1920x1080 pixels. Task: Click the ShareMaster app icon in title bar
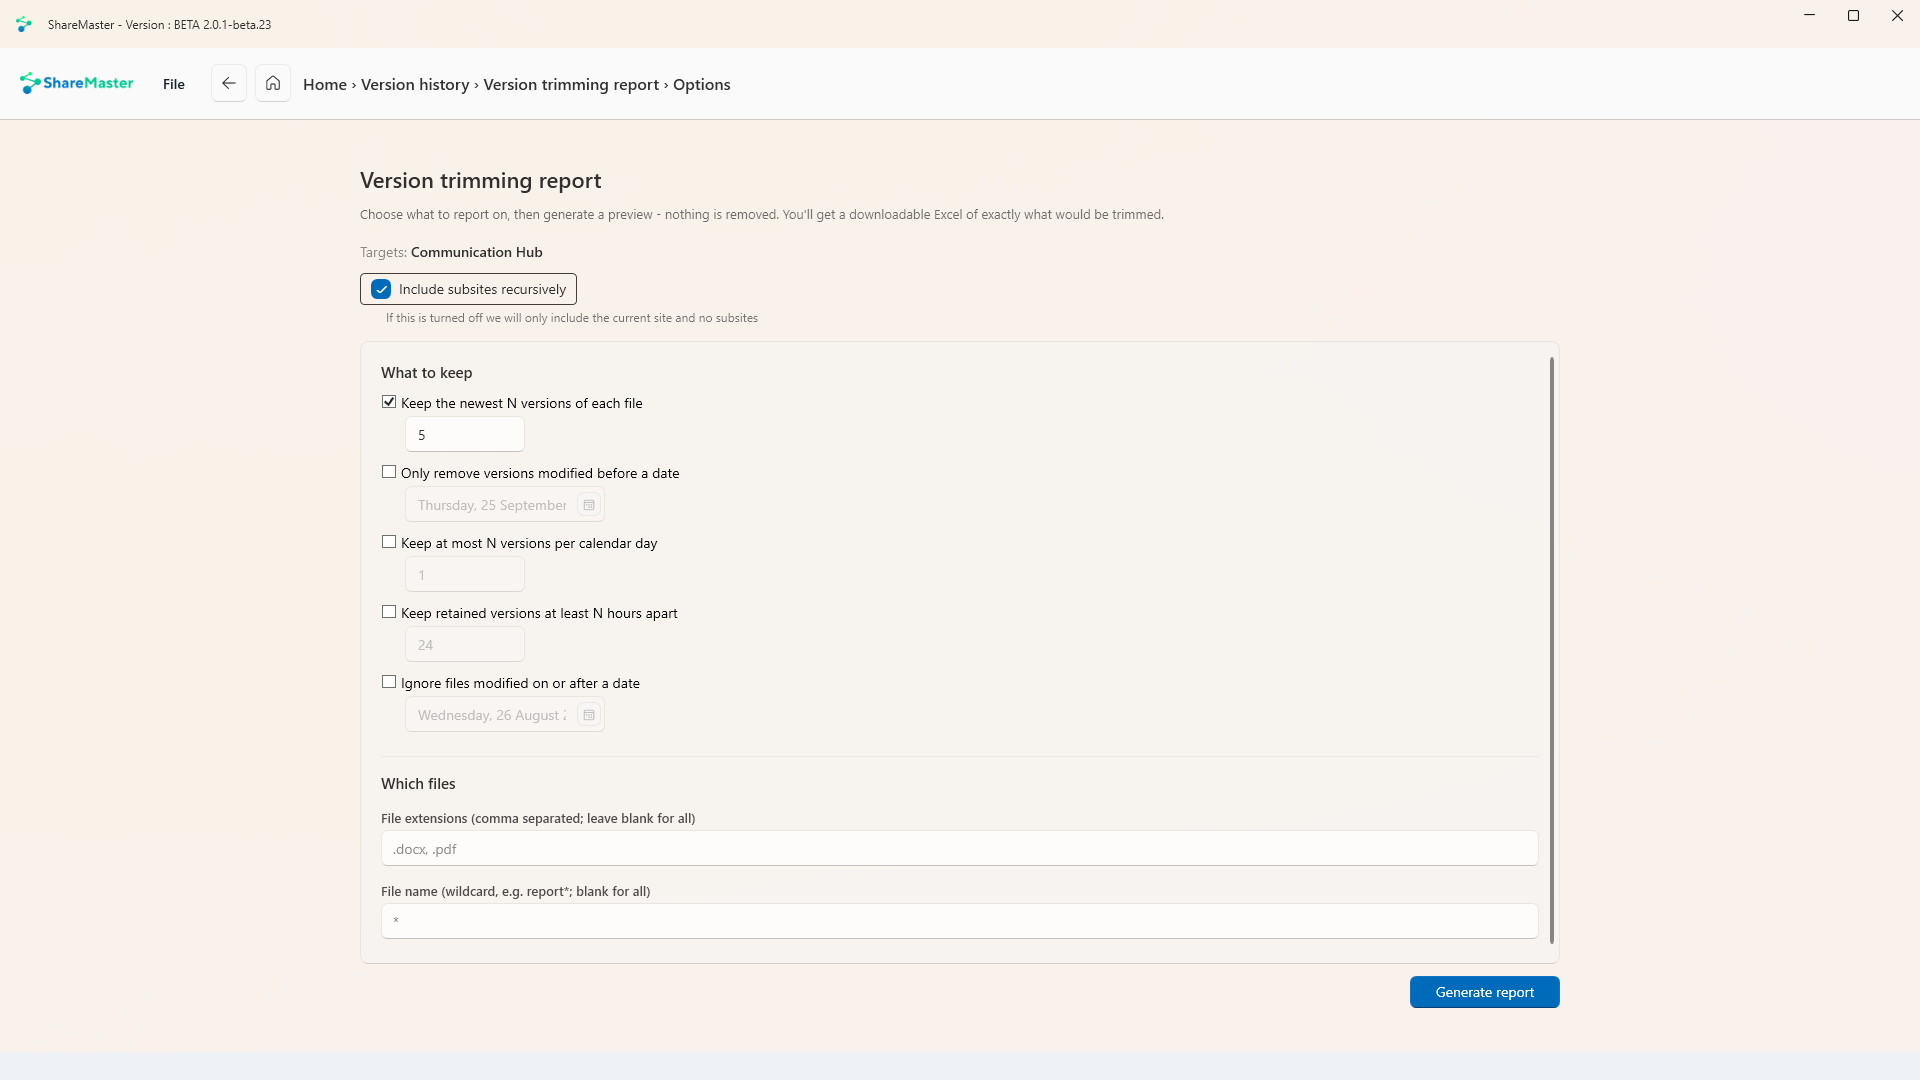coord(24,24)
